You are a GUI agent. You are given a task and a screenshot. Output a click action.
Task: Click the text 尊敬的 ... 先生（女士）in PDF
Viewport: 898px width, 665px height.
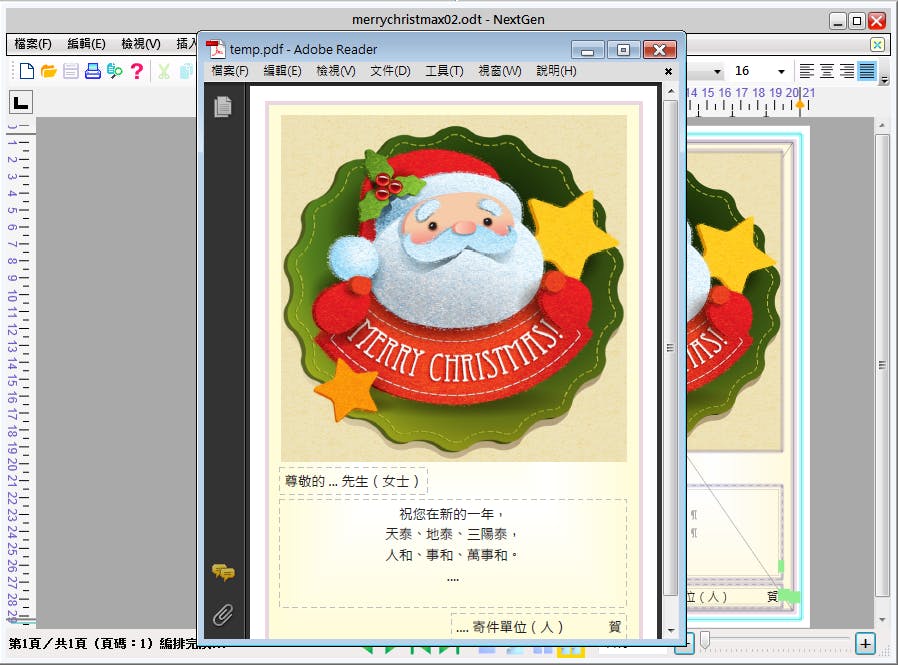tap(352, 481)
